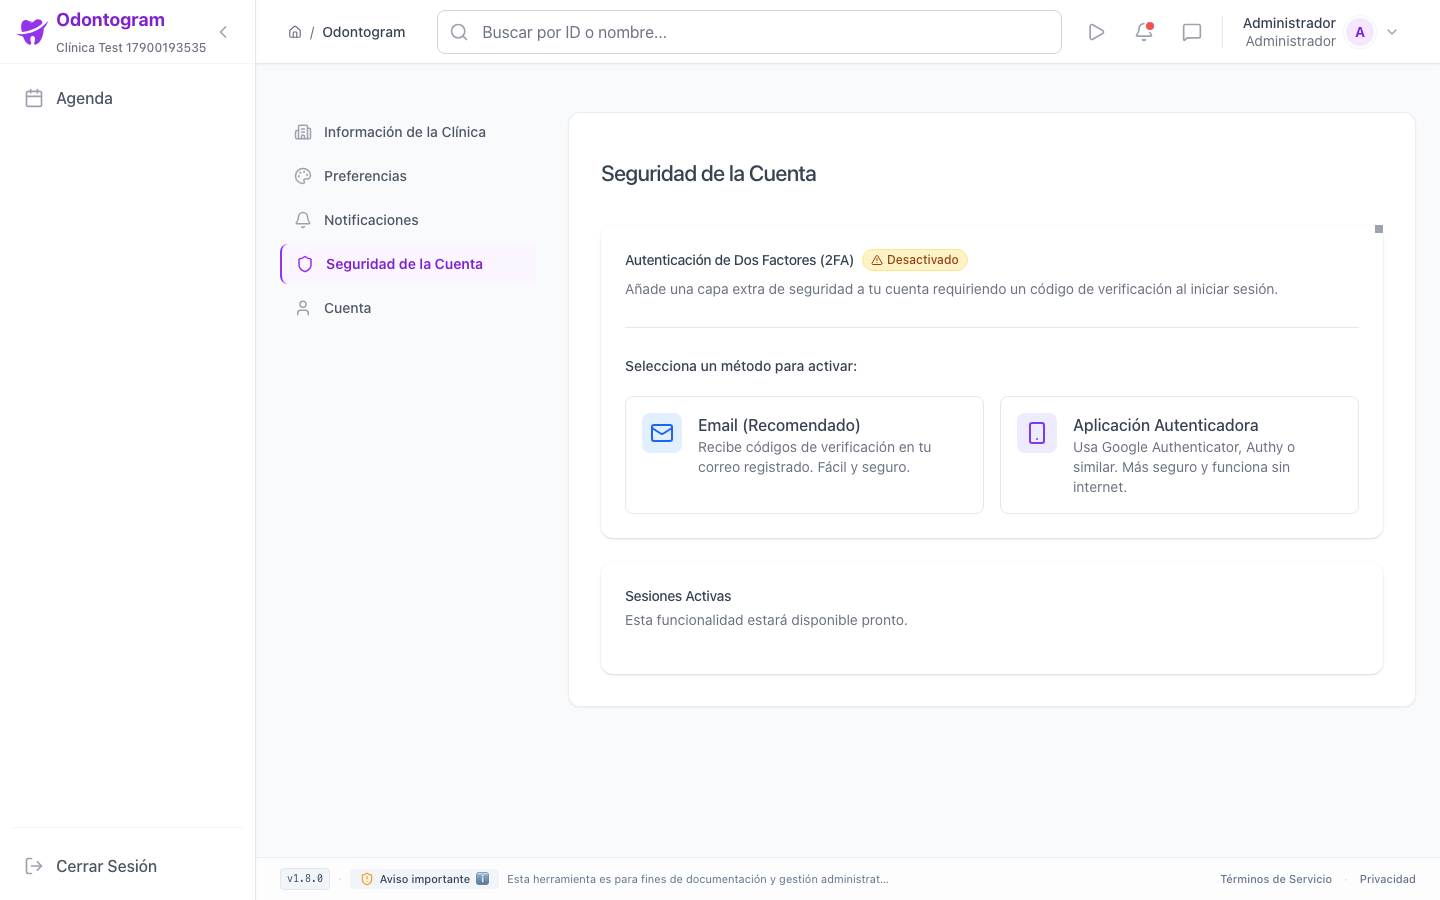Click Selecciona un método para activar label
This screenshot has width=1440, height=900.
[x=741, y=366]
